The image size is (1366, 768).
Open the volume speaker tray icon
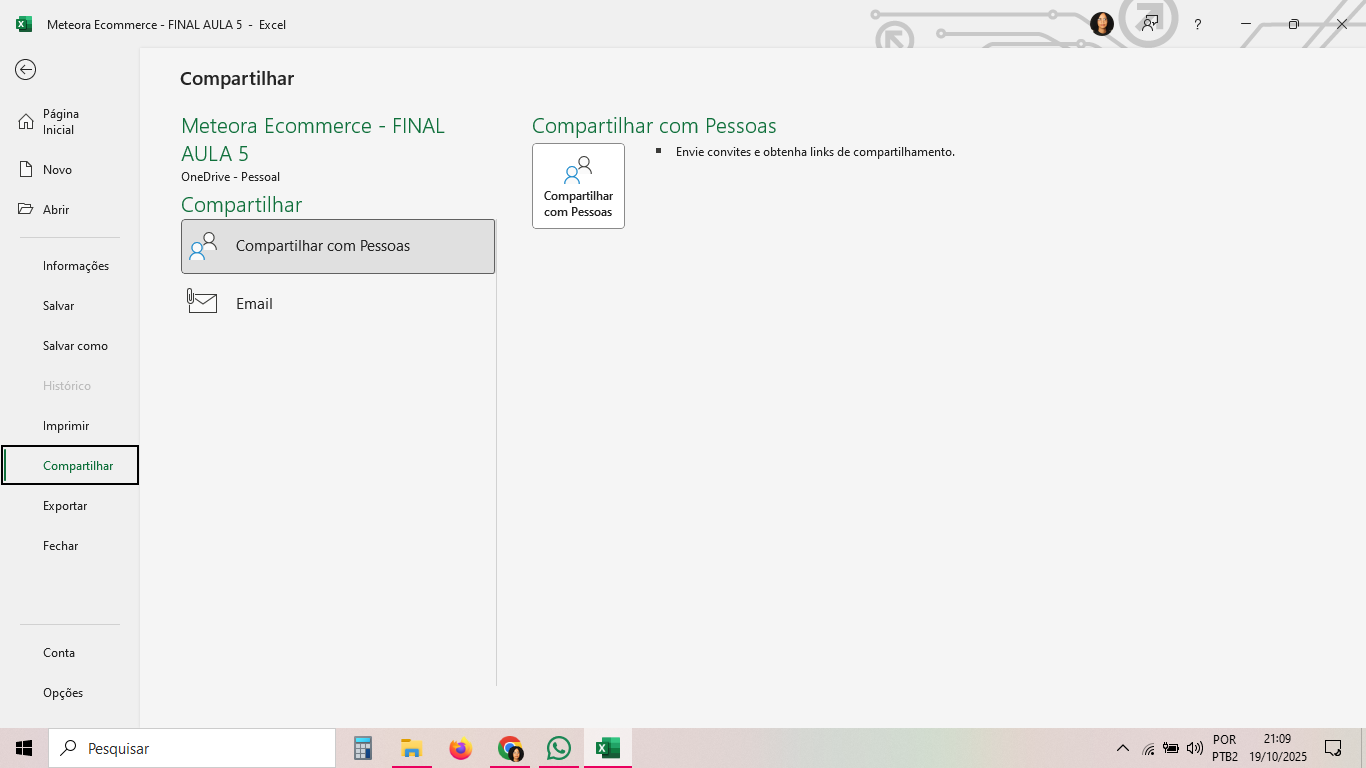tap(1194, 748)
